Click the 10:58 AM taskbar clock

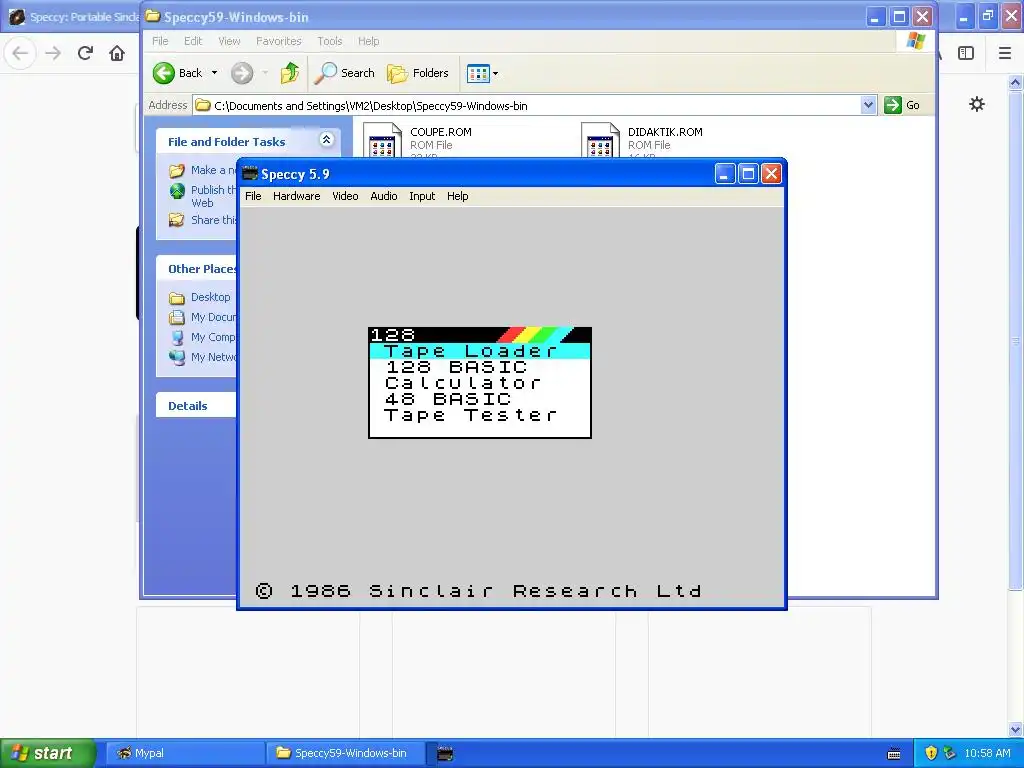coord(987,753)
